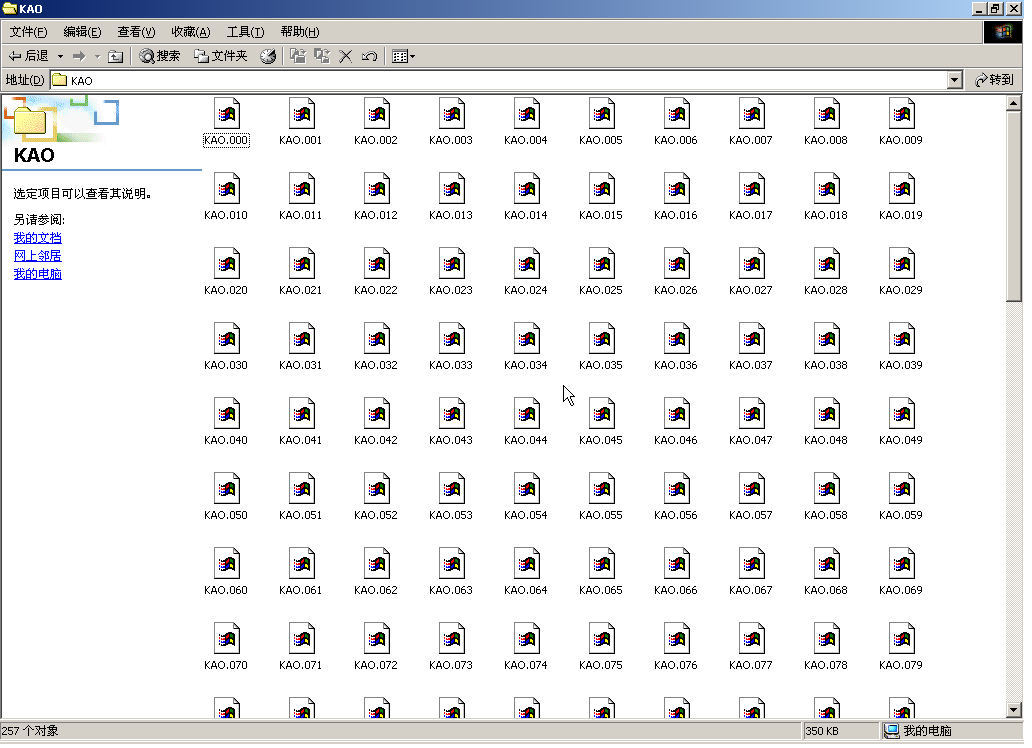Expand the address bar dropdown arrow
Viewport: 1032px width, 748px height.
coord(954,80)
